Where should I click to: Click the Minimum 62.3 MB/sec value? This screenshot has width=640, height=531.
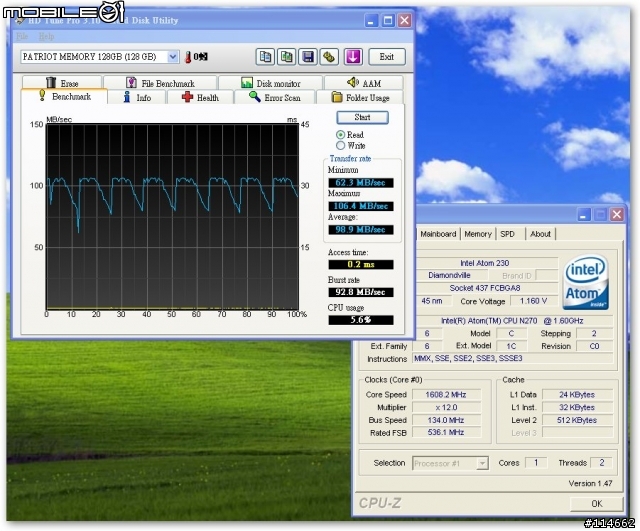coord(361,183)
